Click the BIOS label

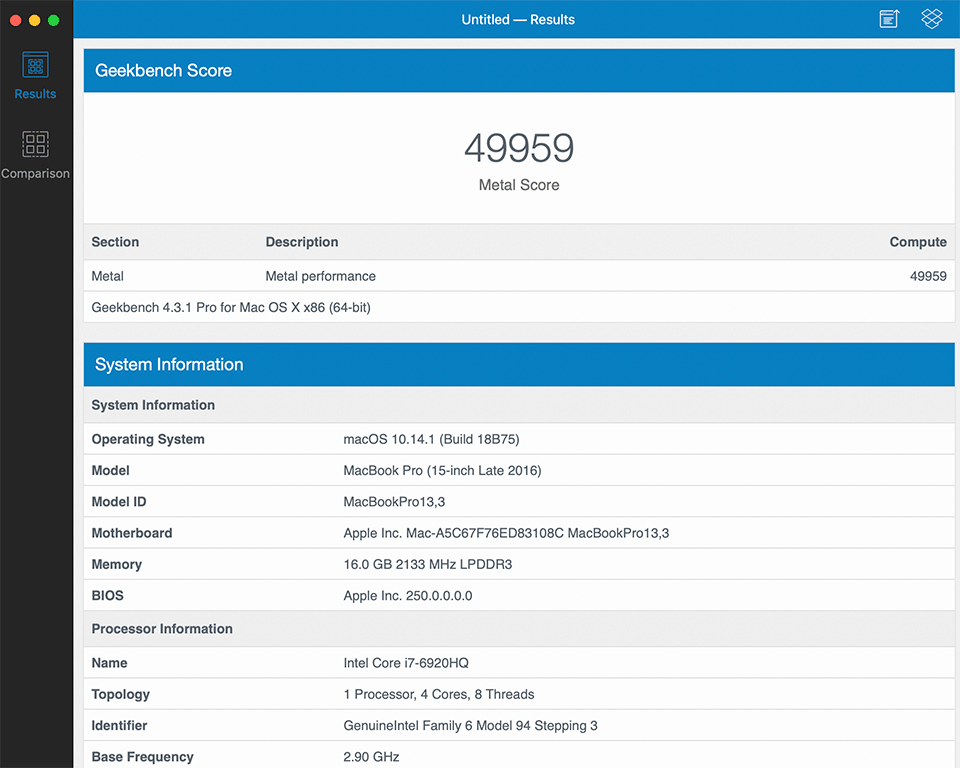click(x=108, y=595)
